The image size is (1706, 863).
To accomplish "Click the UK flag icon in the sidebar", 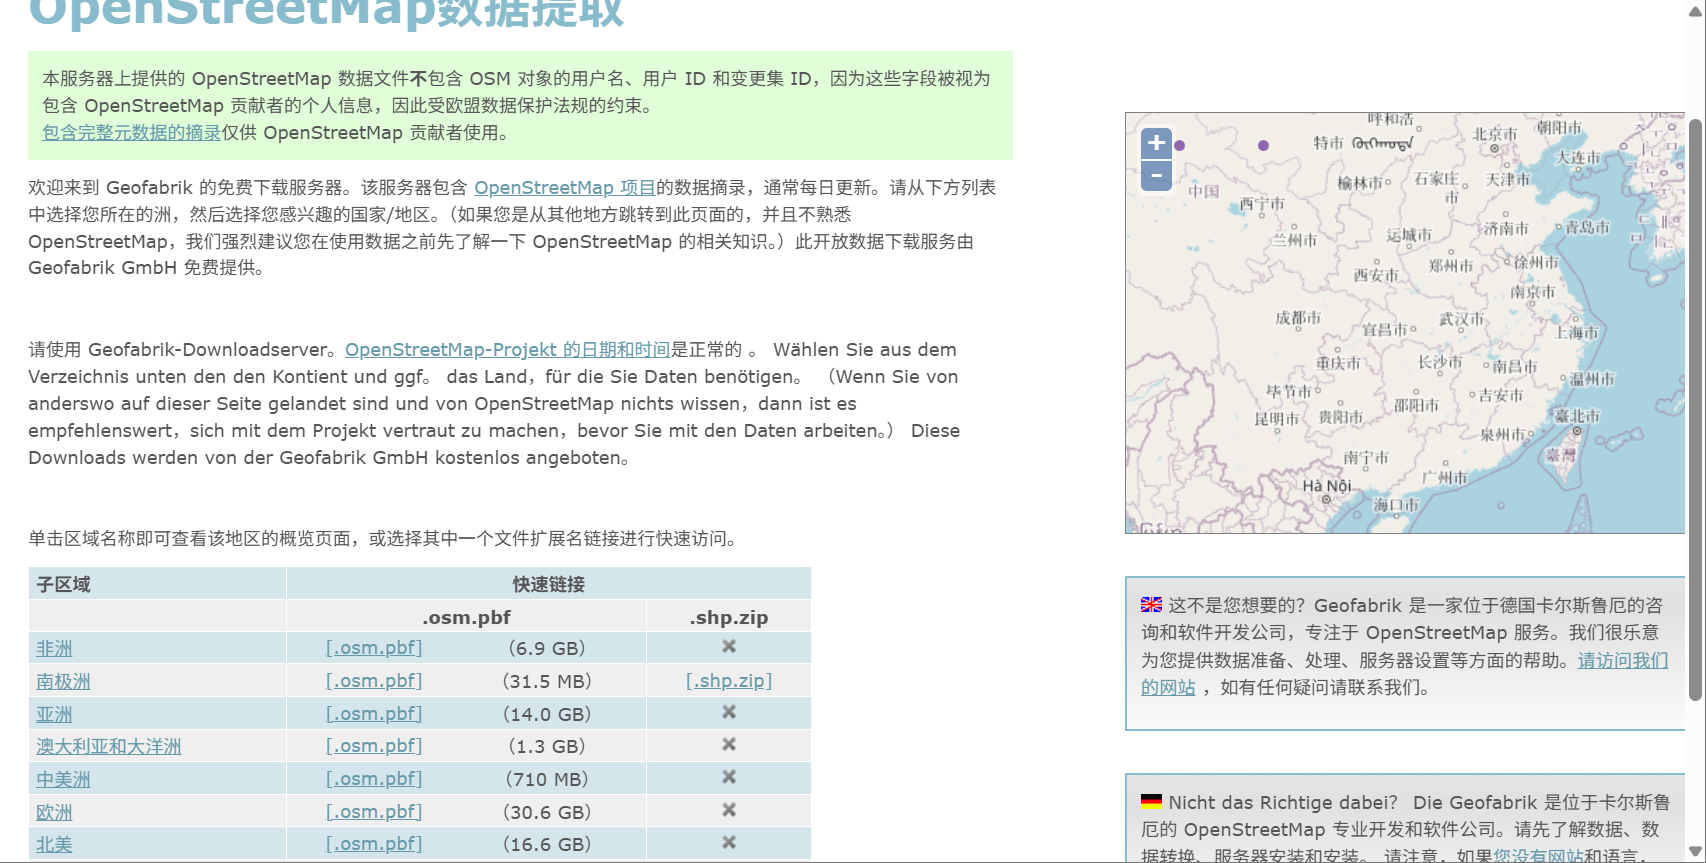I will (x=1152, y=605).
